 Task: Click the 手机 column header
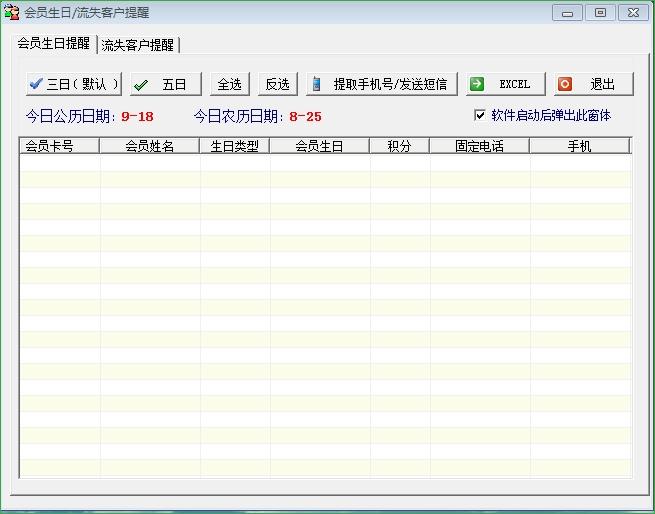pyautogui.click(x=579, y=146)
